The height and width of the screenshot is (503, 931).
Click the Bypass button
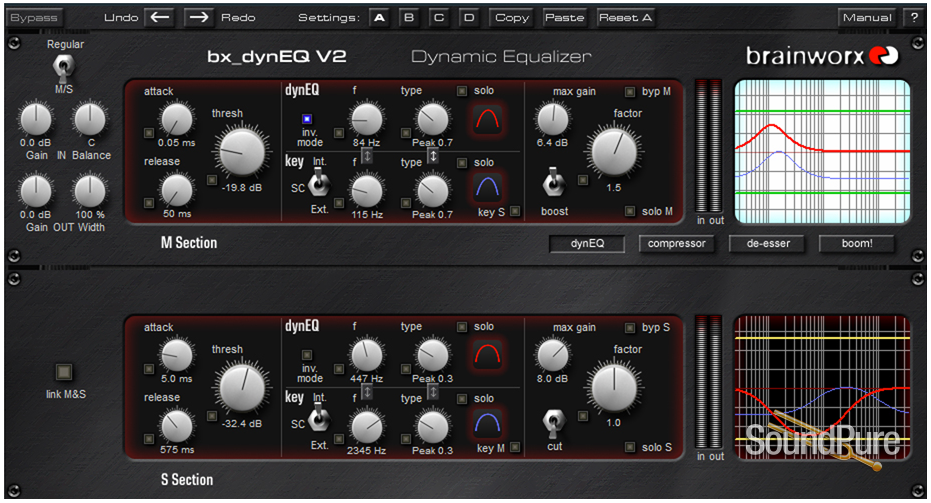coord(34,17)
